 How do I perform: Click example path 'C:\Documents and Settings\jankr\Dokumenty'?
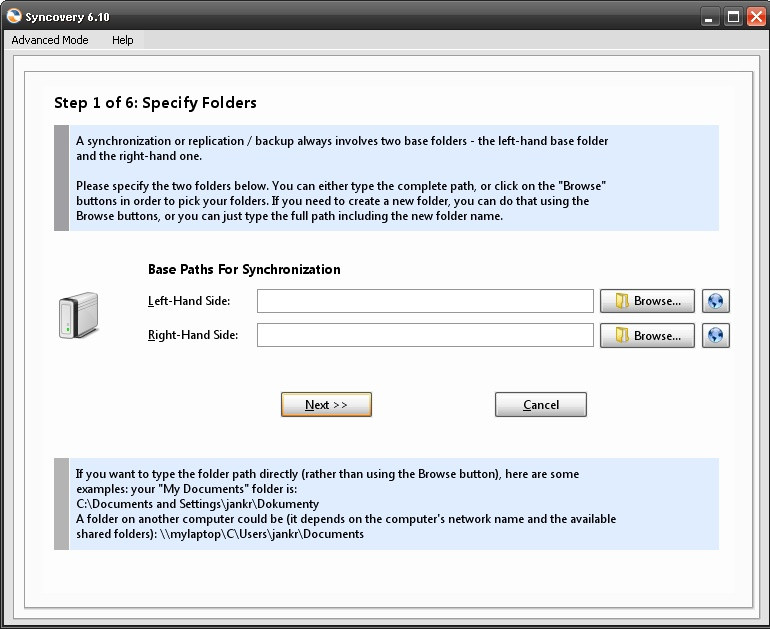[x=197, y=504]
